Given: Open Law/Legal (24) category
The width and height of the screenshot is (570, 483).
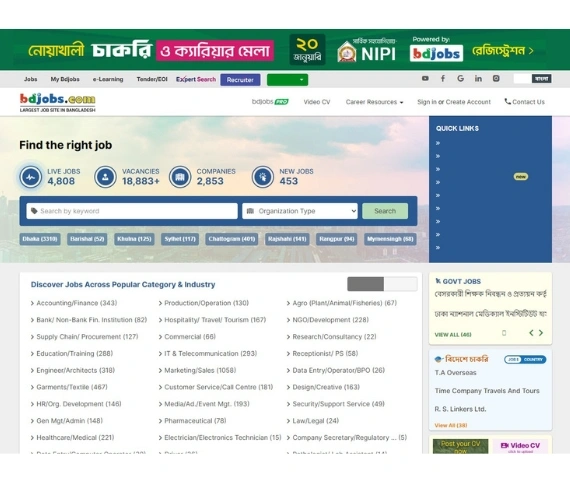Looking at the screenshot, I should point(316,421).
